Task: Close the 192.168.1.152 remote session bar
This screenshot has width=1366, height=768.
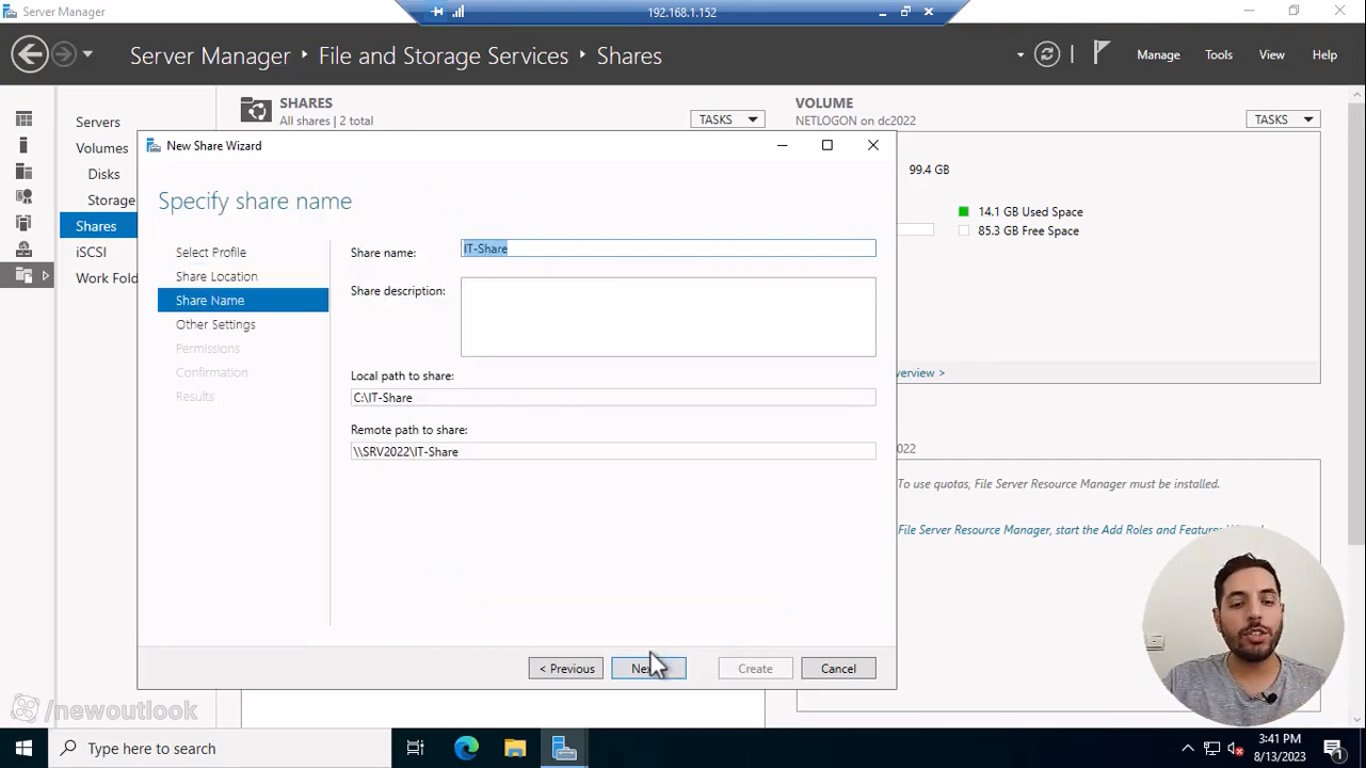Action: point(929,12)
